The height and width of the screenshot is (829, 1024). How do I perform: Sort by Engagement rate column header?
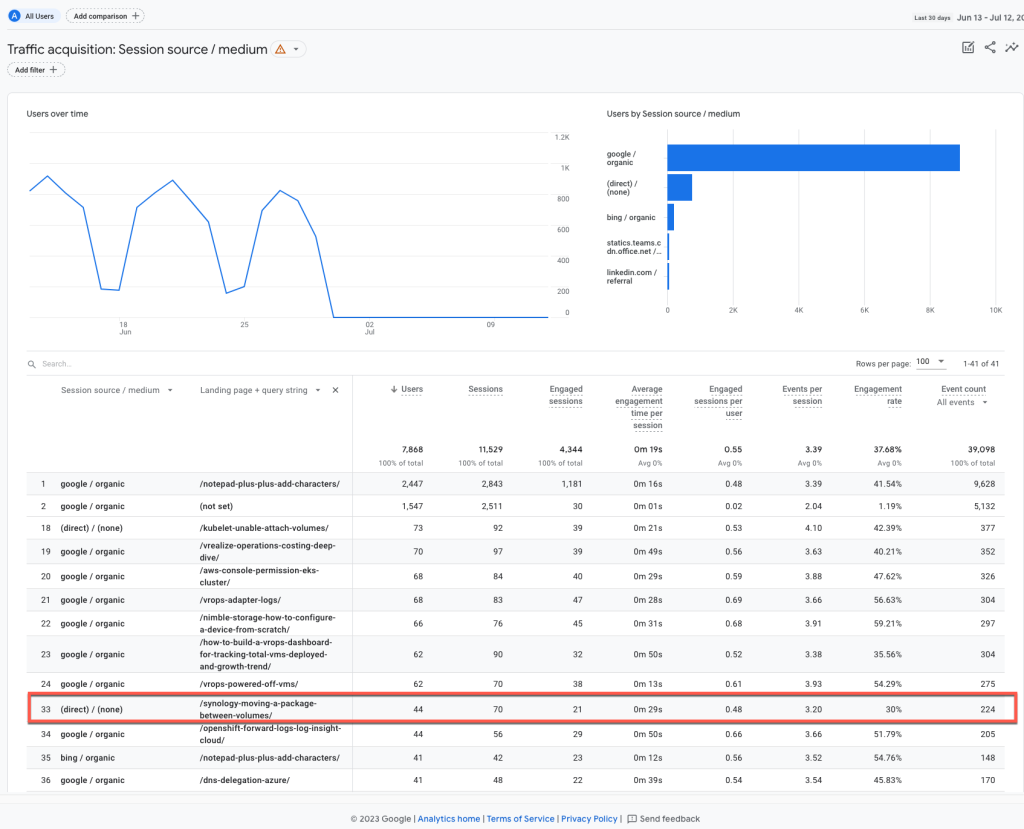click(878, 395)
